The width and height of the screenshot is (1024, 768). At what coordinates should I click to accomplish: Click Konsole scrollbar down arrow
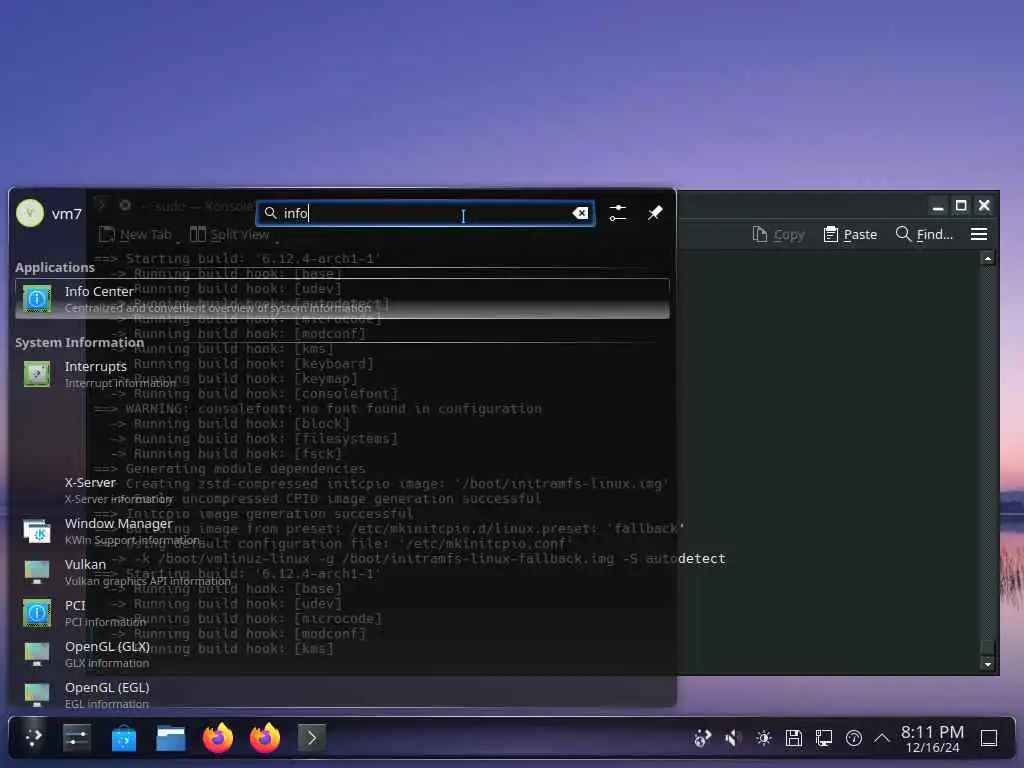pos(987,664)
